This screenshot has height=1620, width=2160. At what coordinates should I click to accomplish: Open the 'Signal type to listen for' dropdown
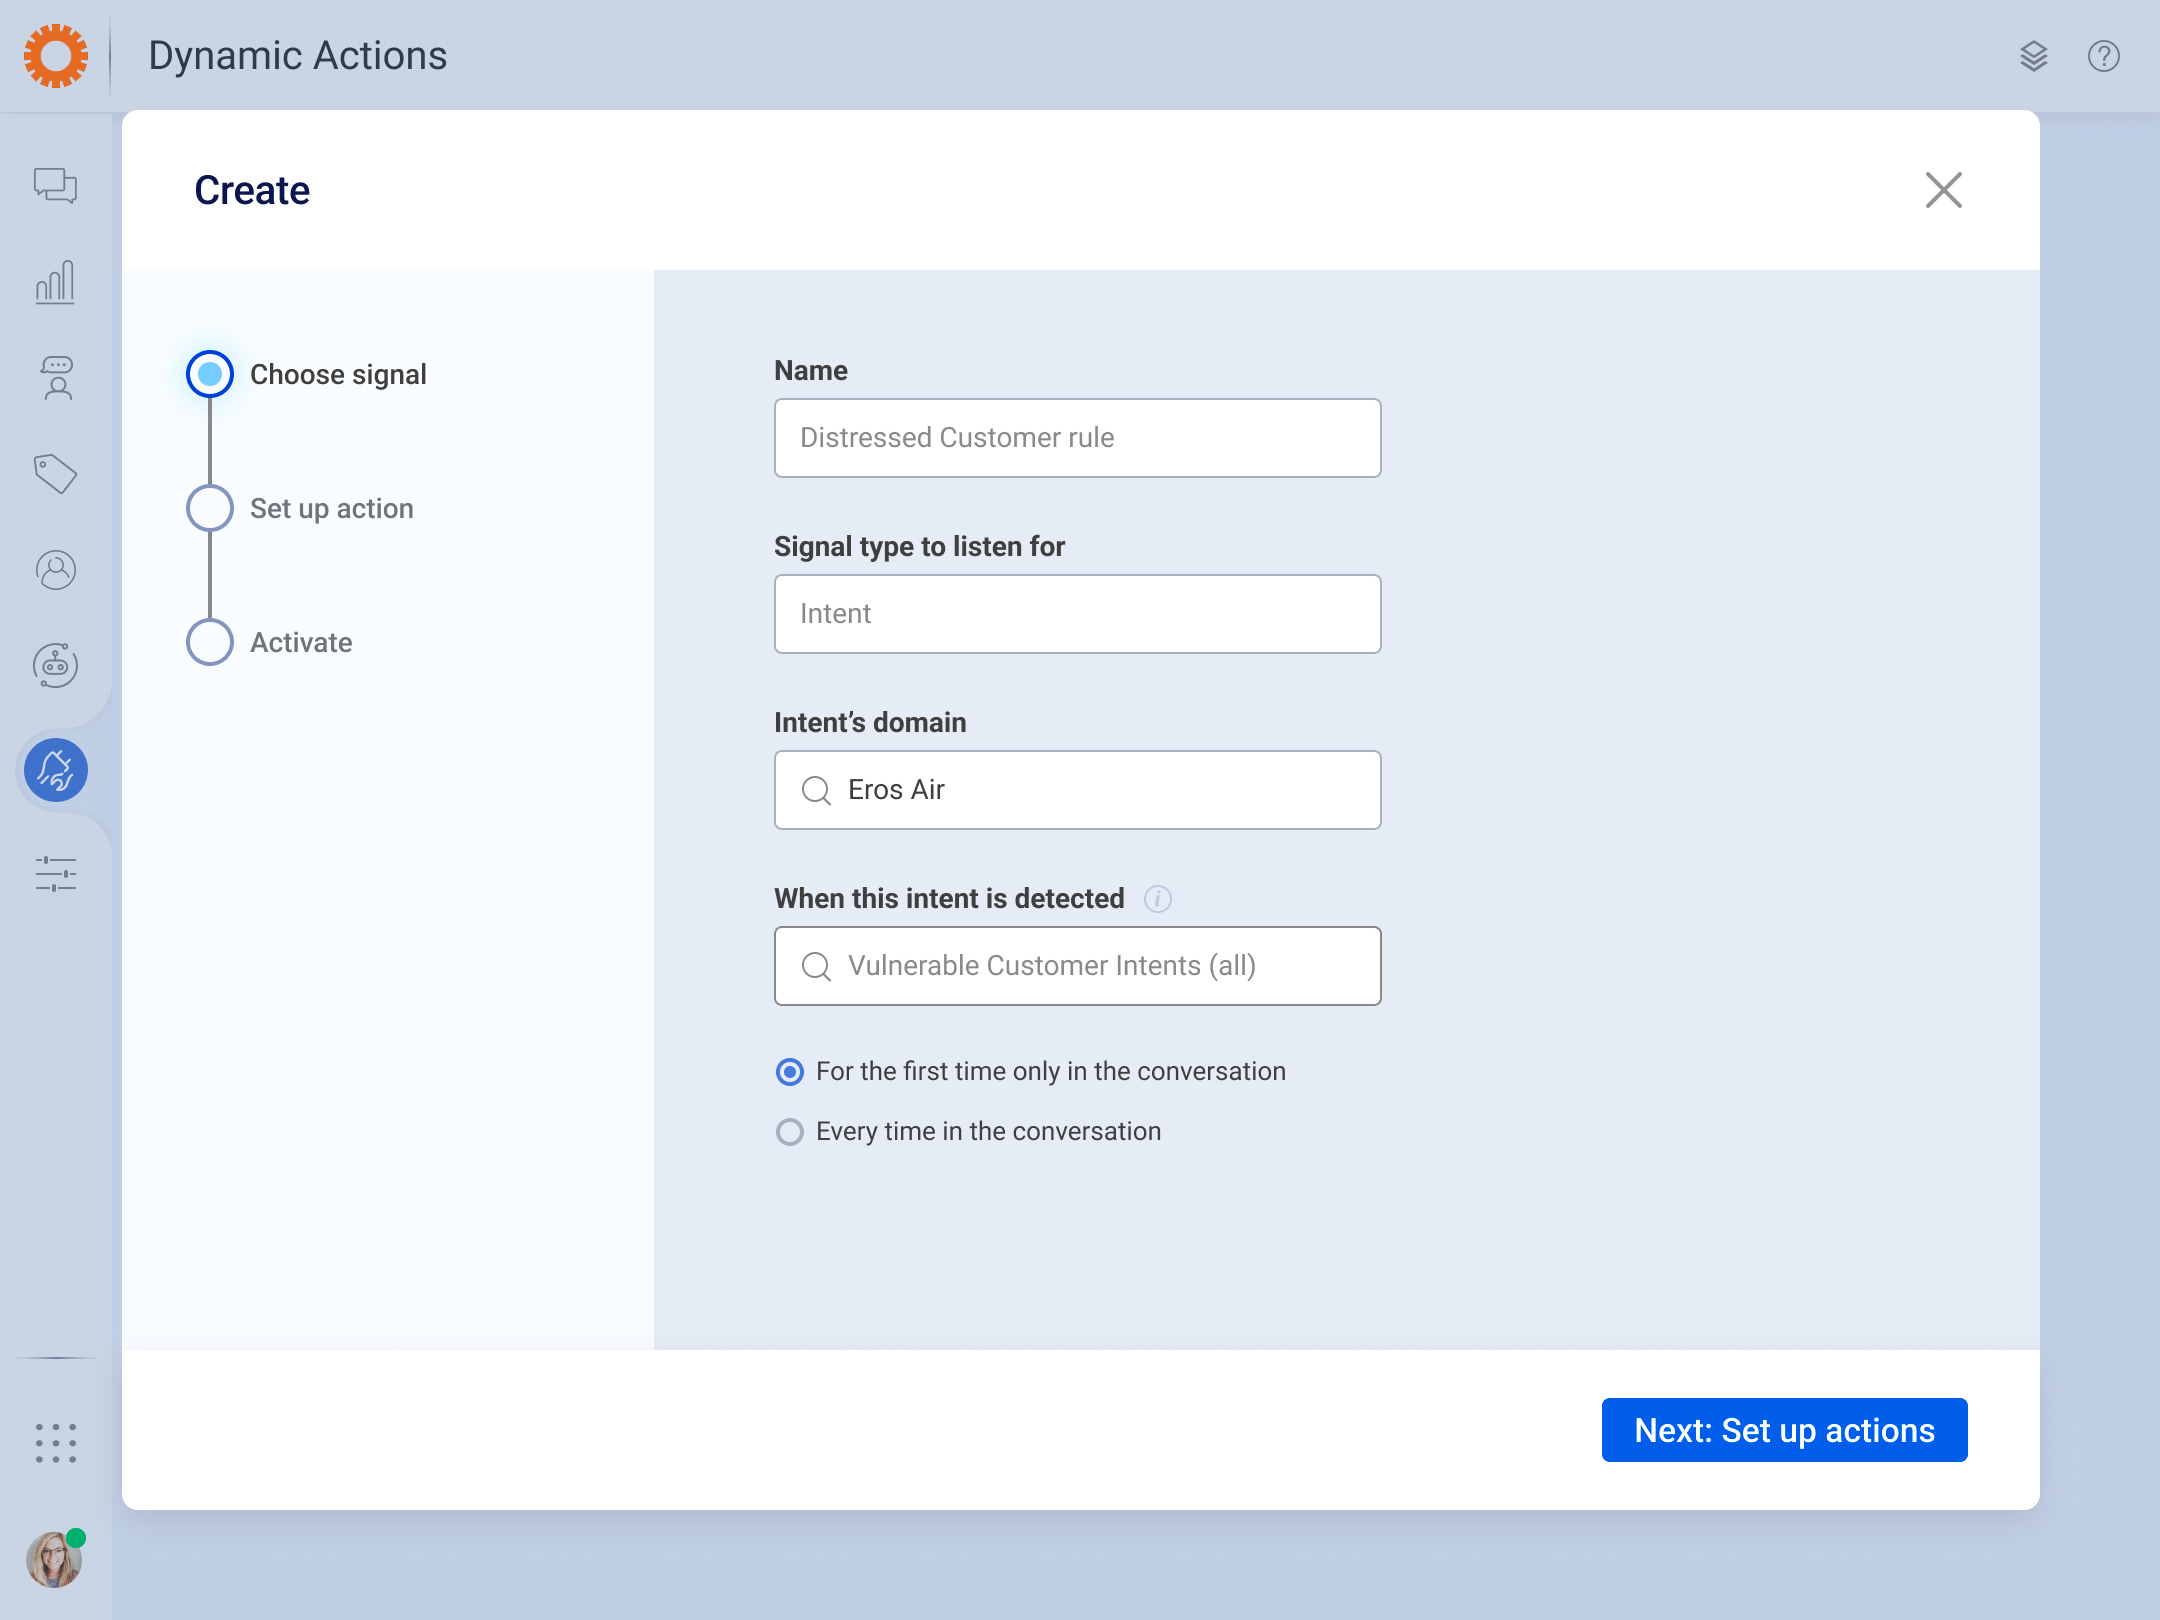click(x=1077, y=614)
